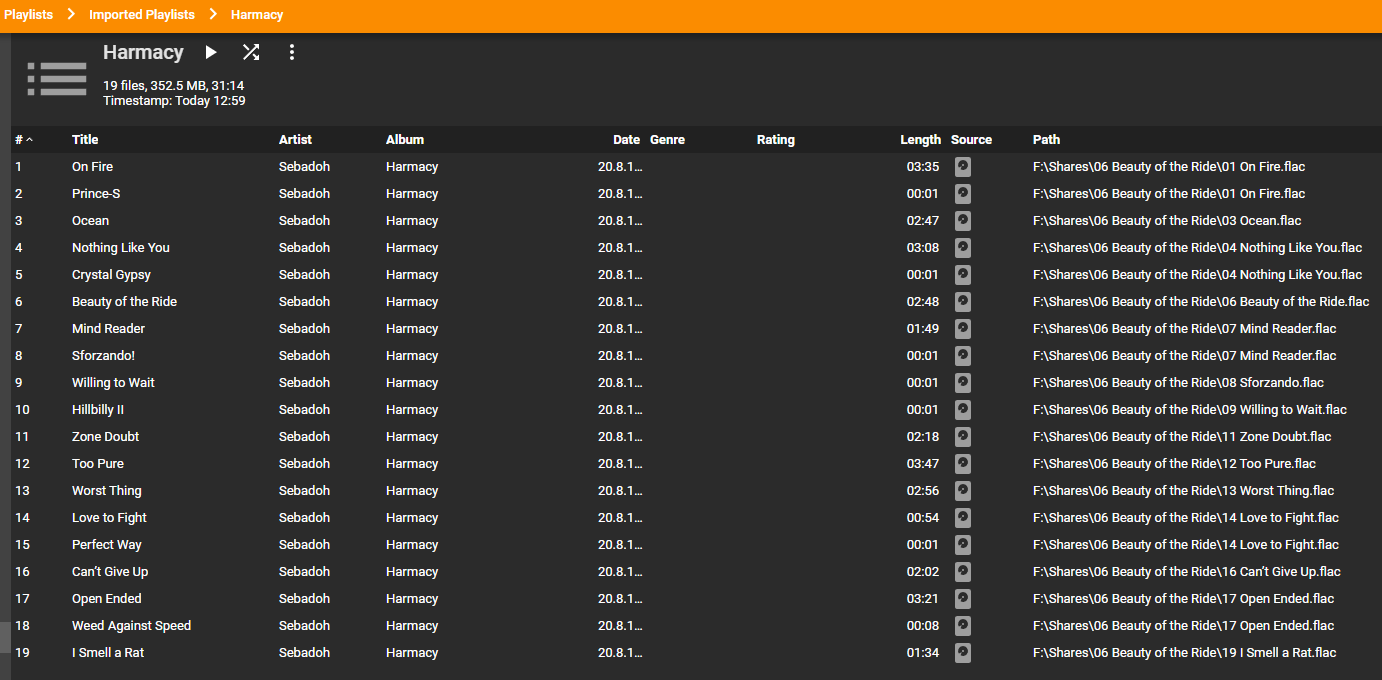The width and height of the screenshot is (1382, 680).
Task: Click source icon for Zone Doubt
Action: 962,437
